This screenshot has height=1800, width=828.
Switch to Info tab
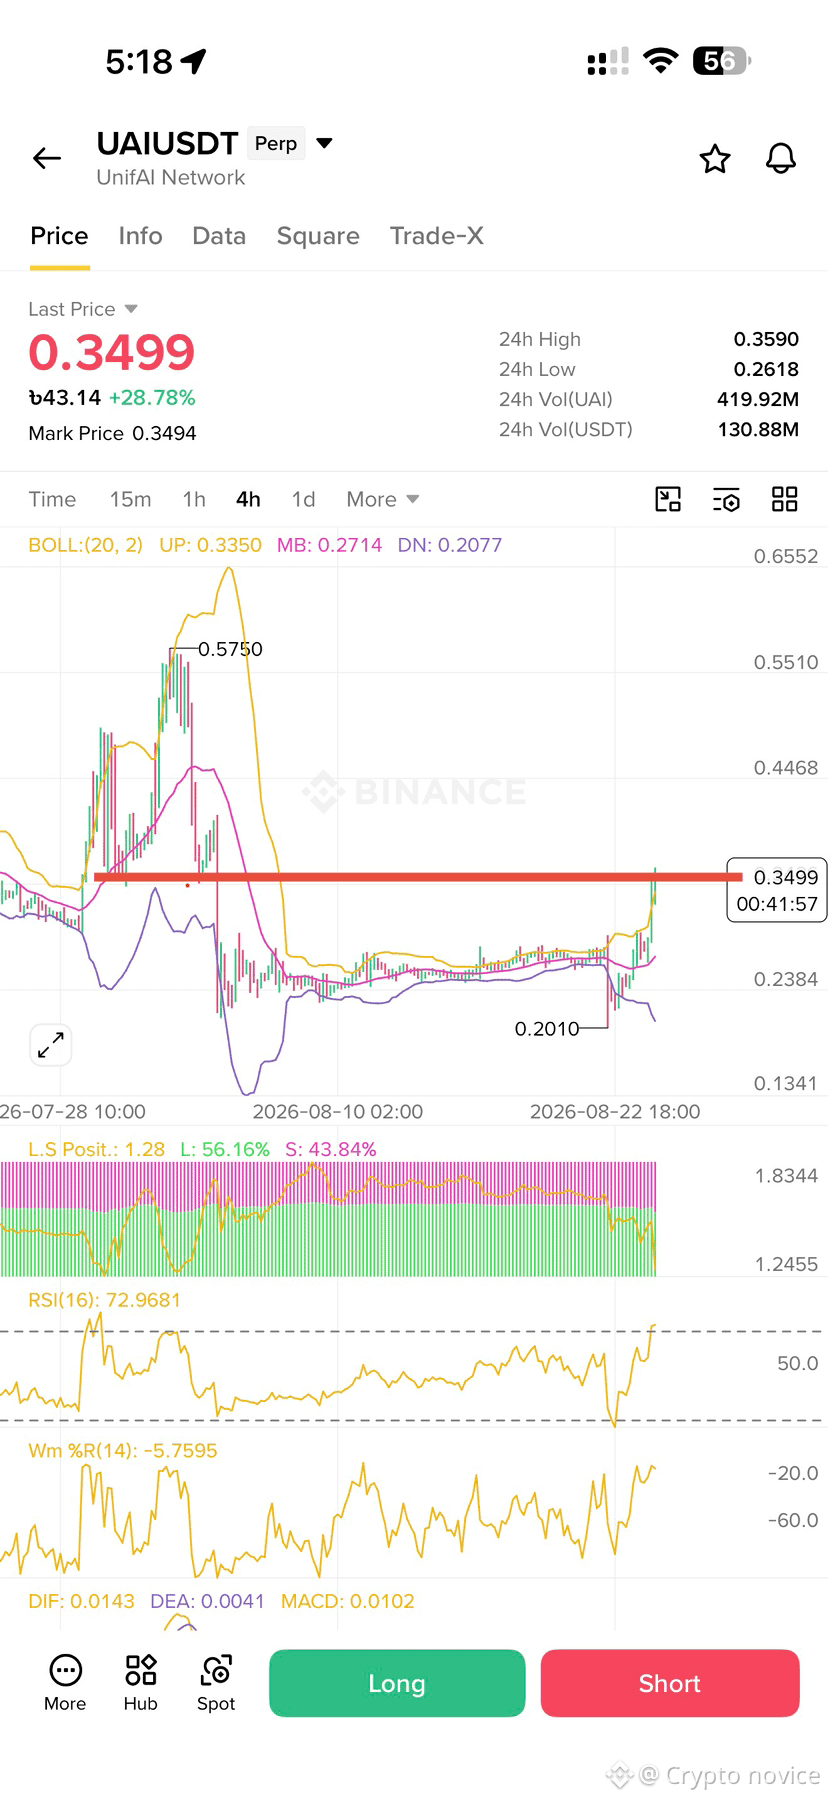coord(140,236)
